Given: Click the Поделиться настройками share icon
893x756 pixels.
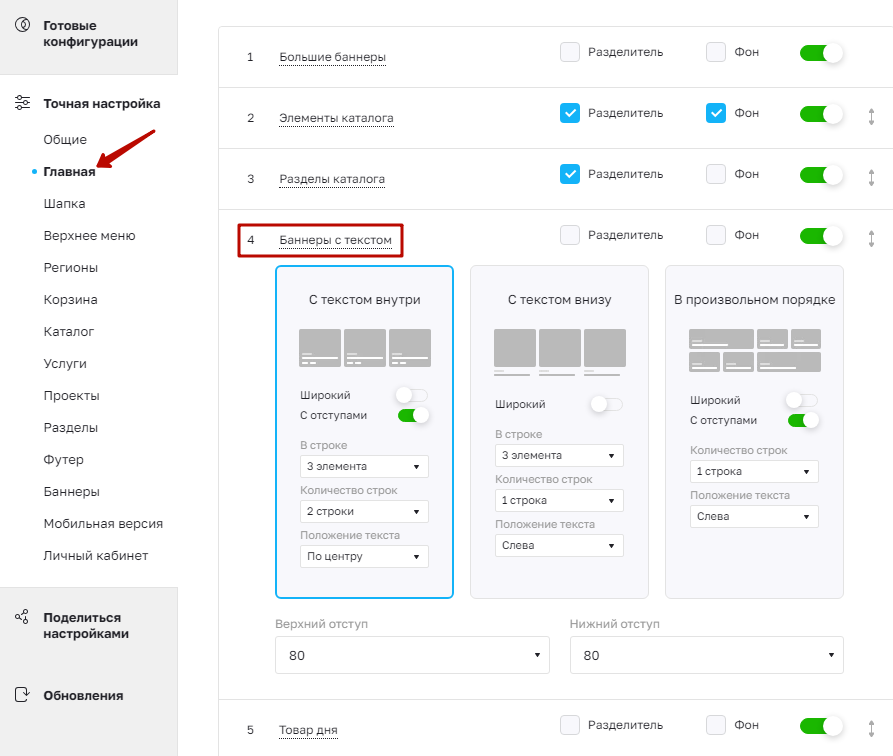Looking at the screenshot, I should coord(22,616).
